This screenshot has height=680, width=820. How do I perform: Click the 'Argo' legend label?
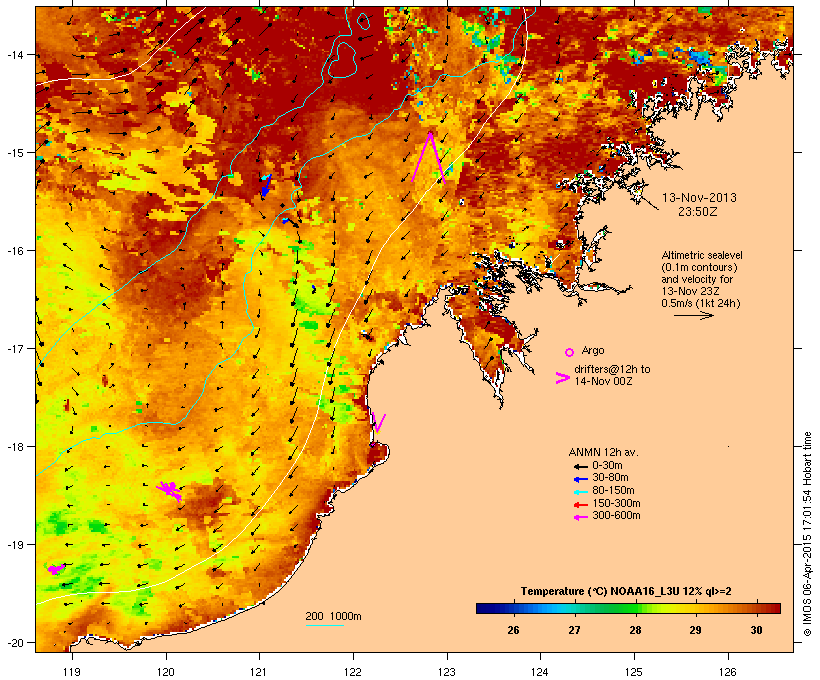pos(593,350)
